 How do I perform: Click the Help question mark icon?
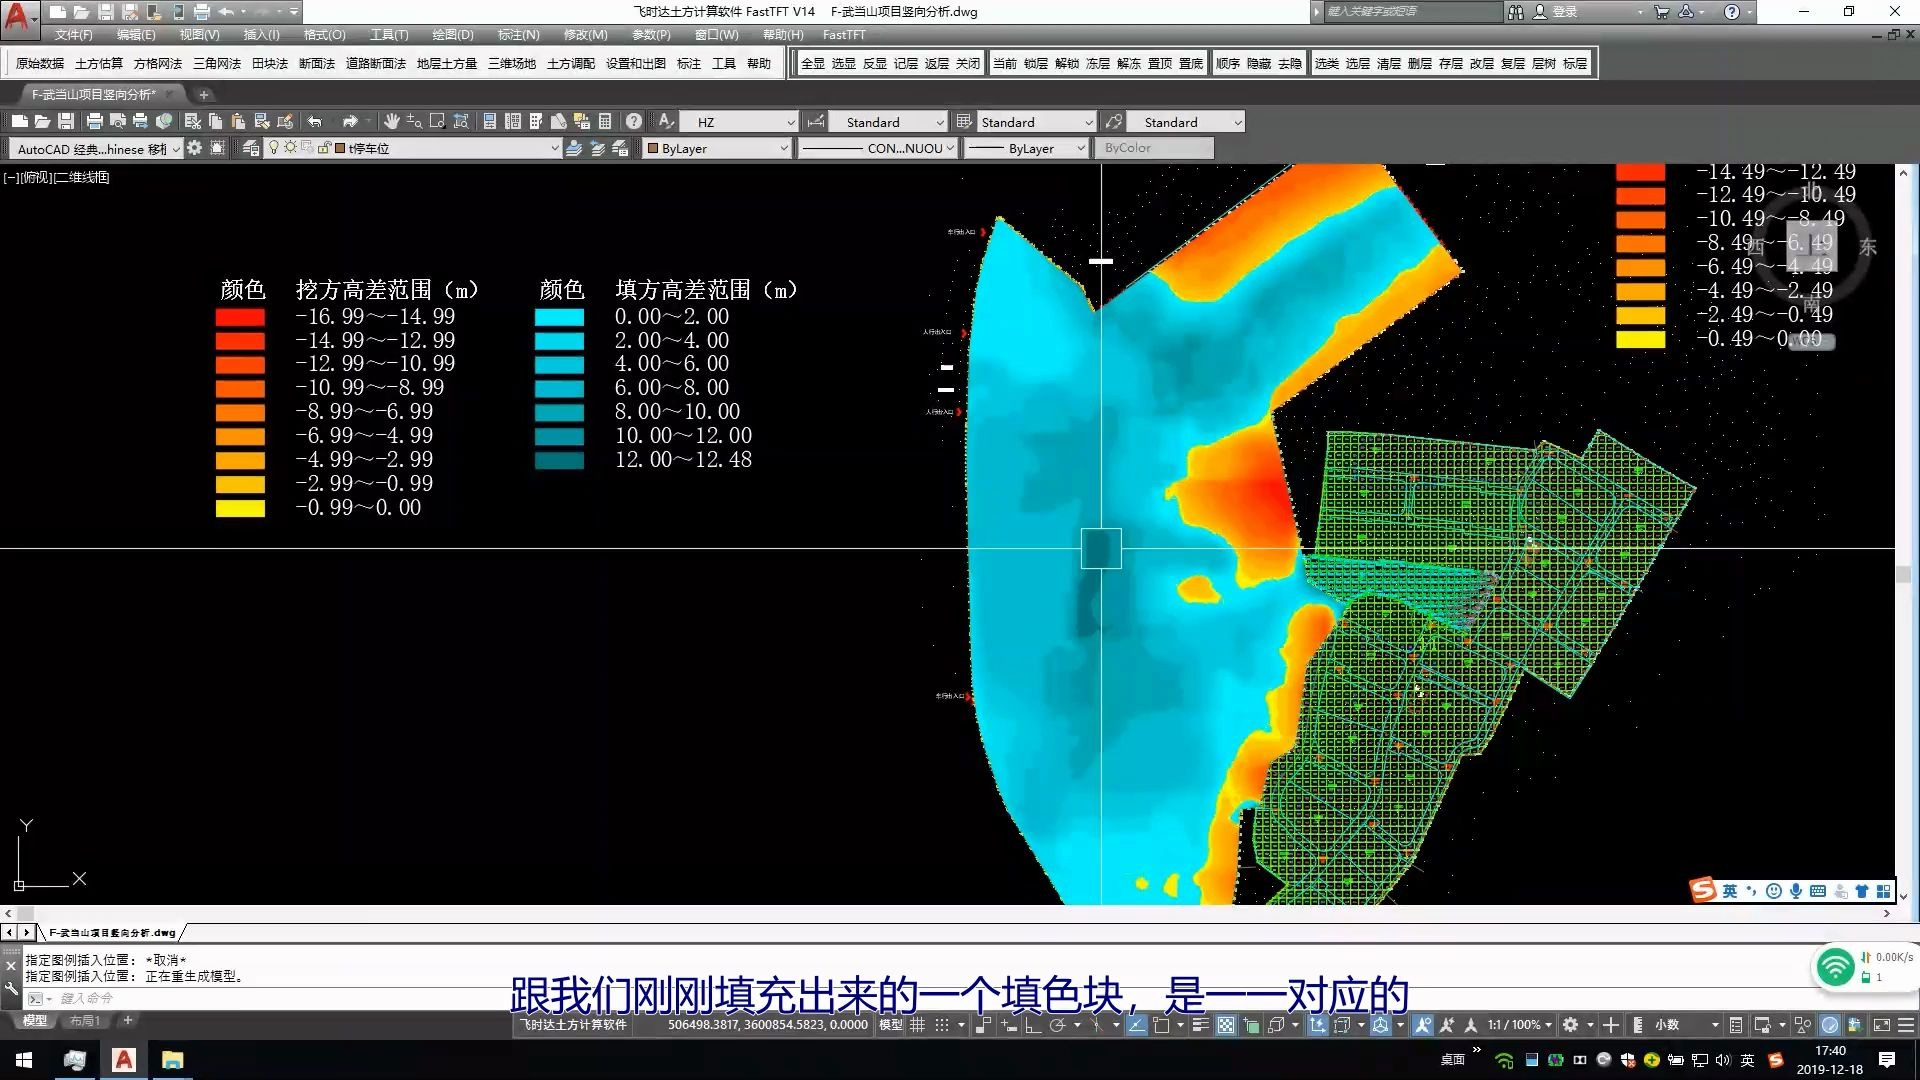(634, 121)
